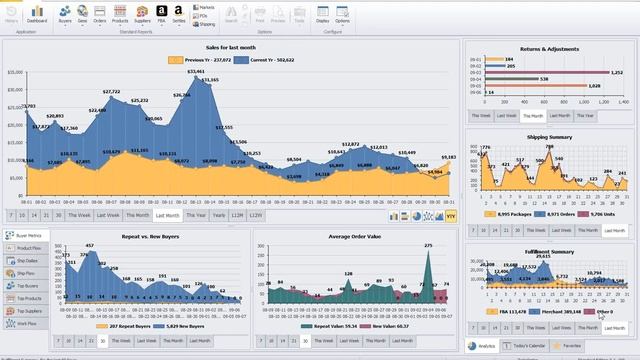Expand the Buyers report dropdown arrow
640x360 pixels.
click(65, 26)
